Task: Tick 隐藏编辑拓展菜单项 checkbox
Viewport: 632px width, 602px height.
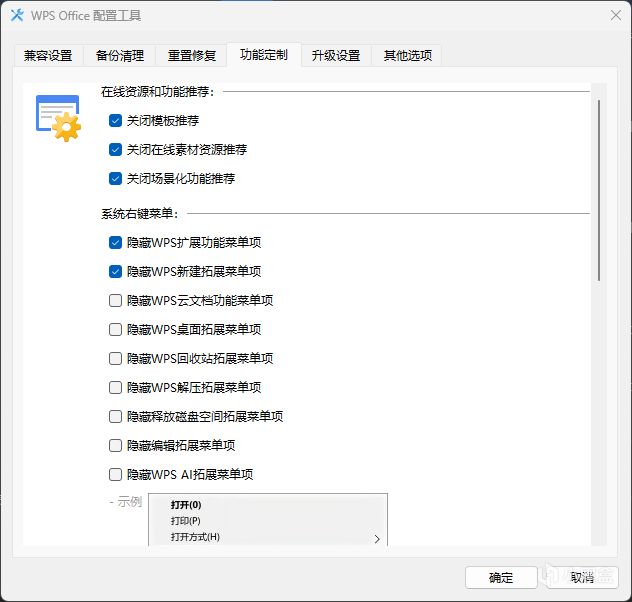Action: click(115, 445)
